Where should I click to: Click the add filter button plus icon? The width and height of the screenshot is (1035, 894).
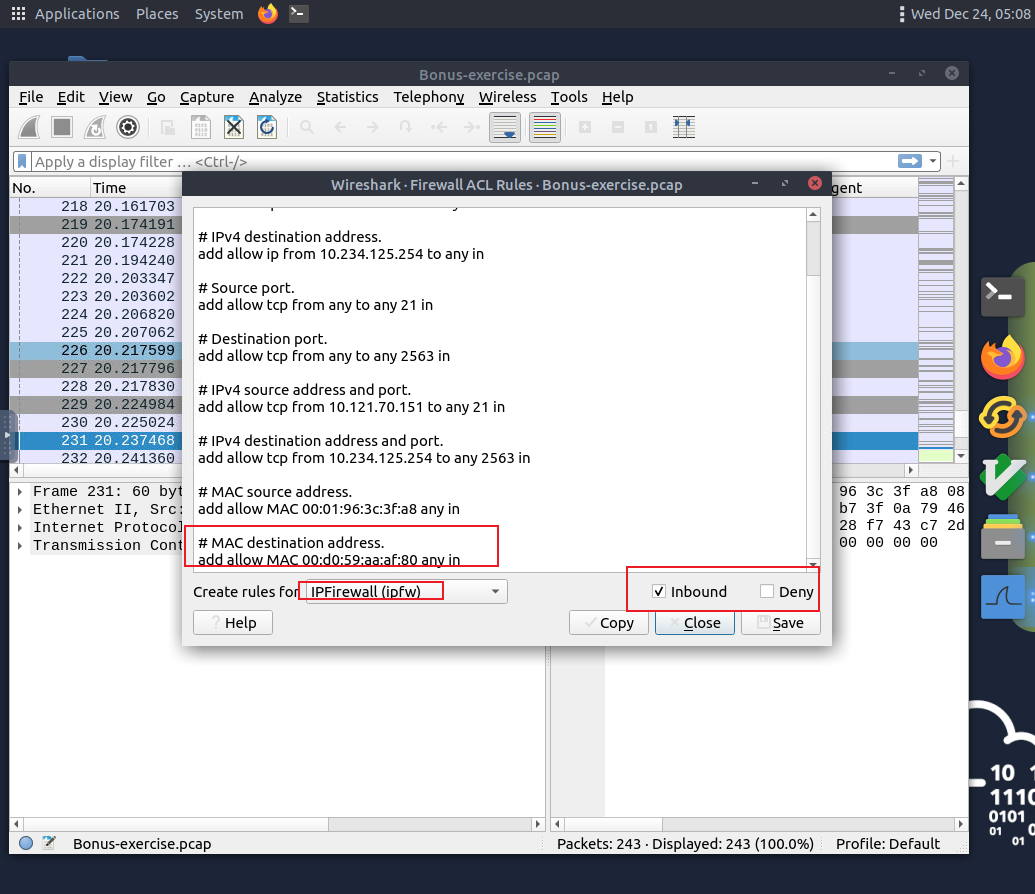tap(952, 161)
